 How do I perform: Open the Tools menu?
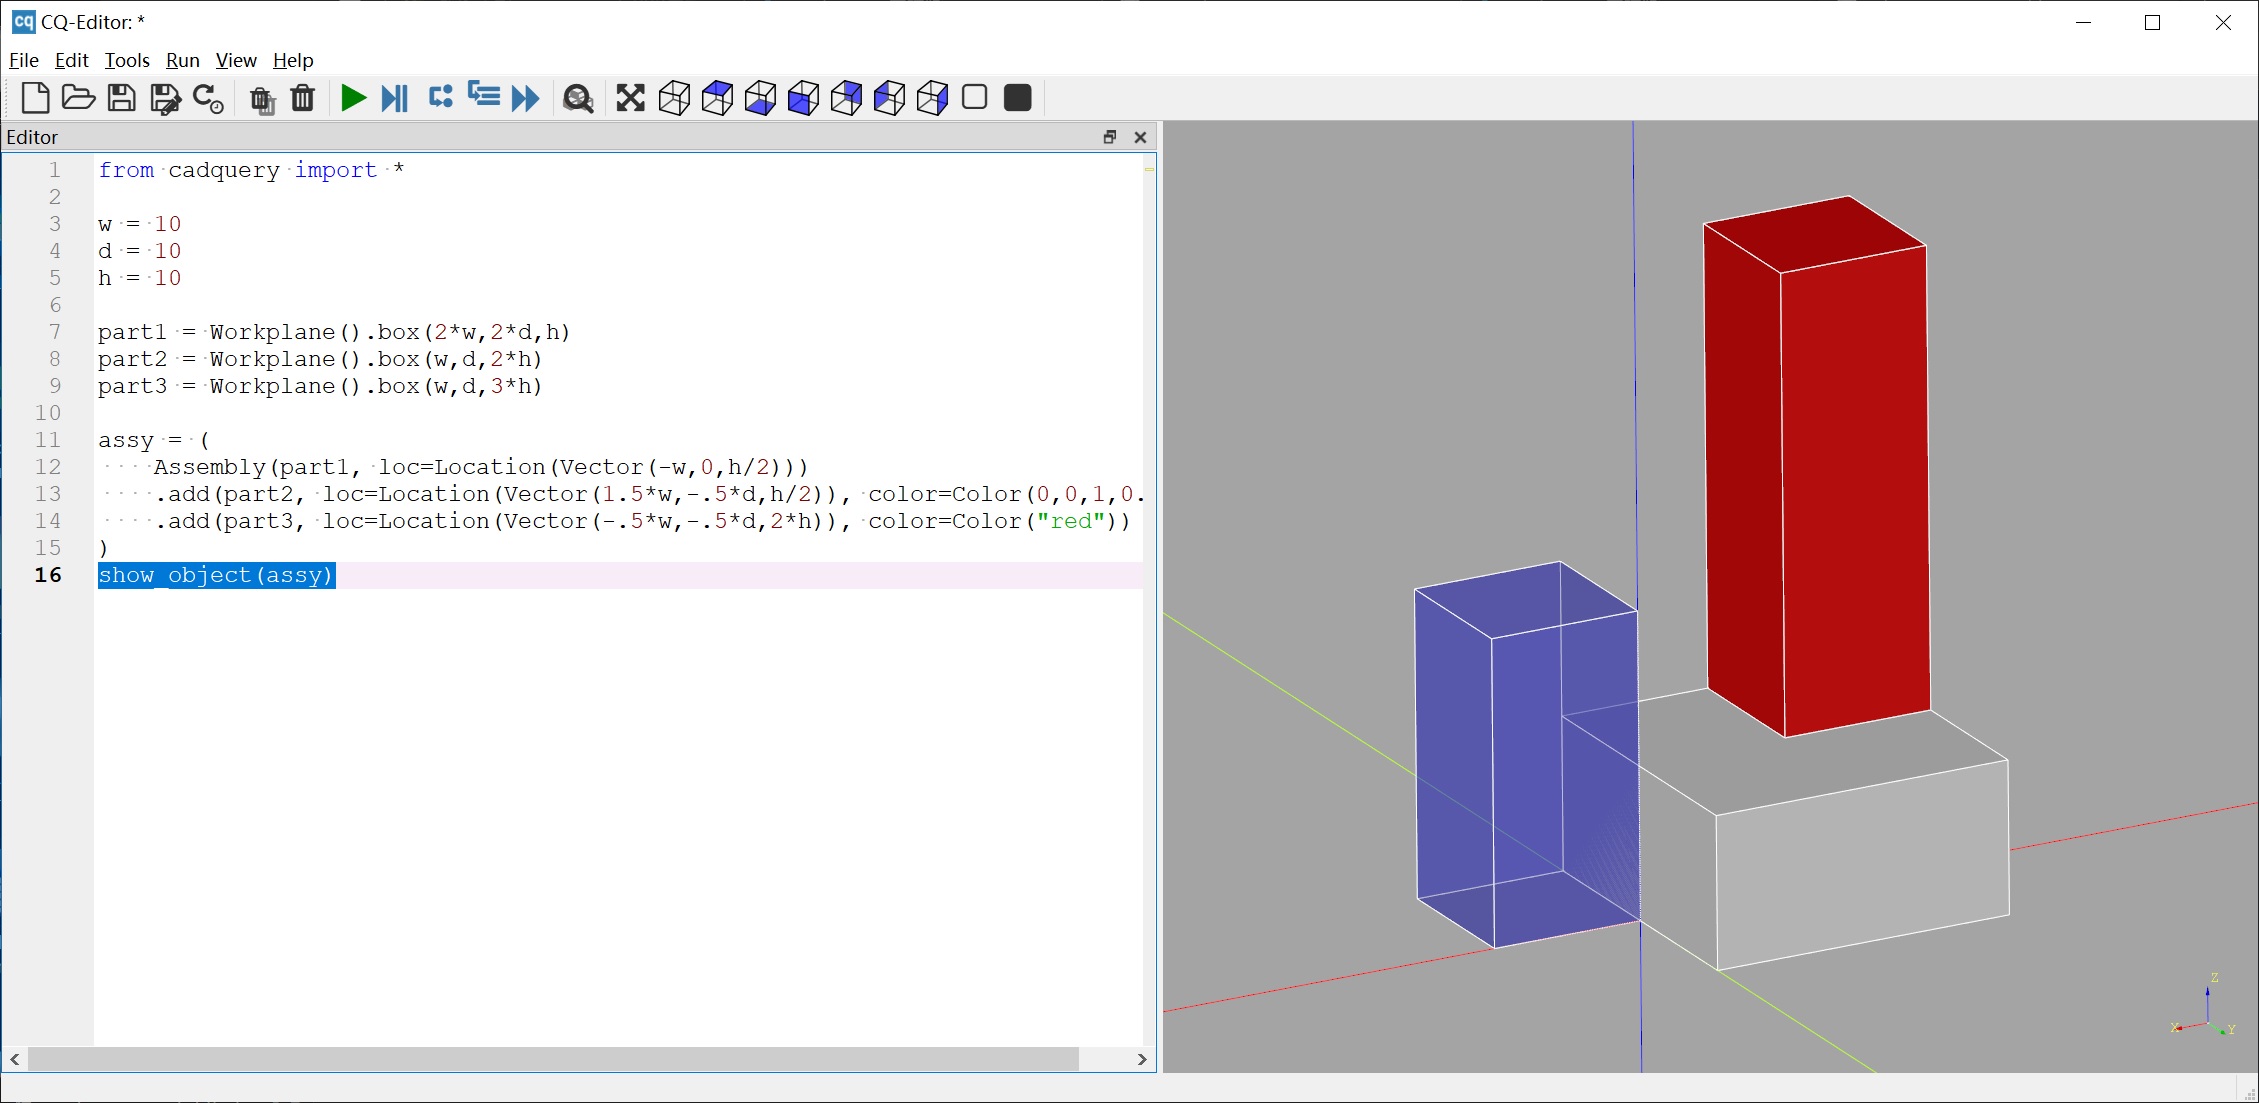pos(127,60)
